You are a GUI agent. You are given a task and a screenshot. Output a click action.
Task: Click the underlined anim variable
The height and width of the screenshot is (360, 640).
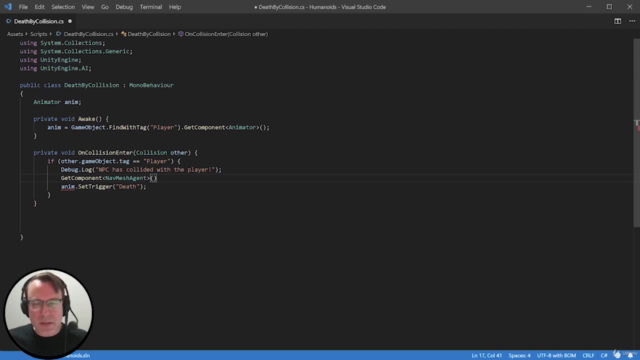coord(68,187)
